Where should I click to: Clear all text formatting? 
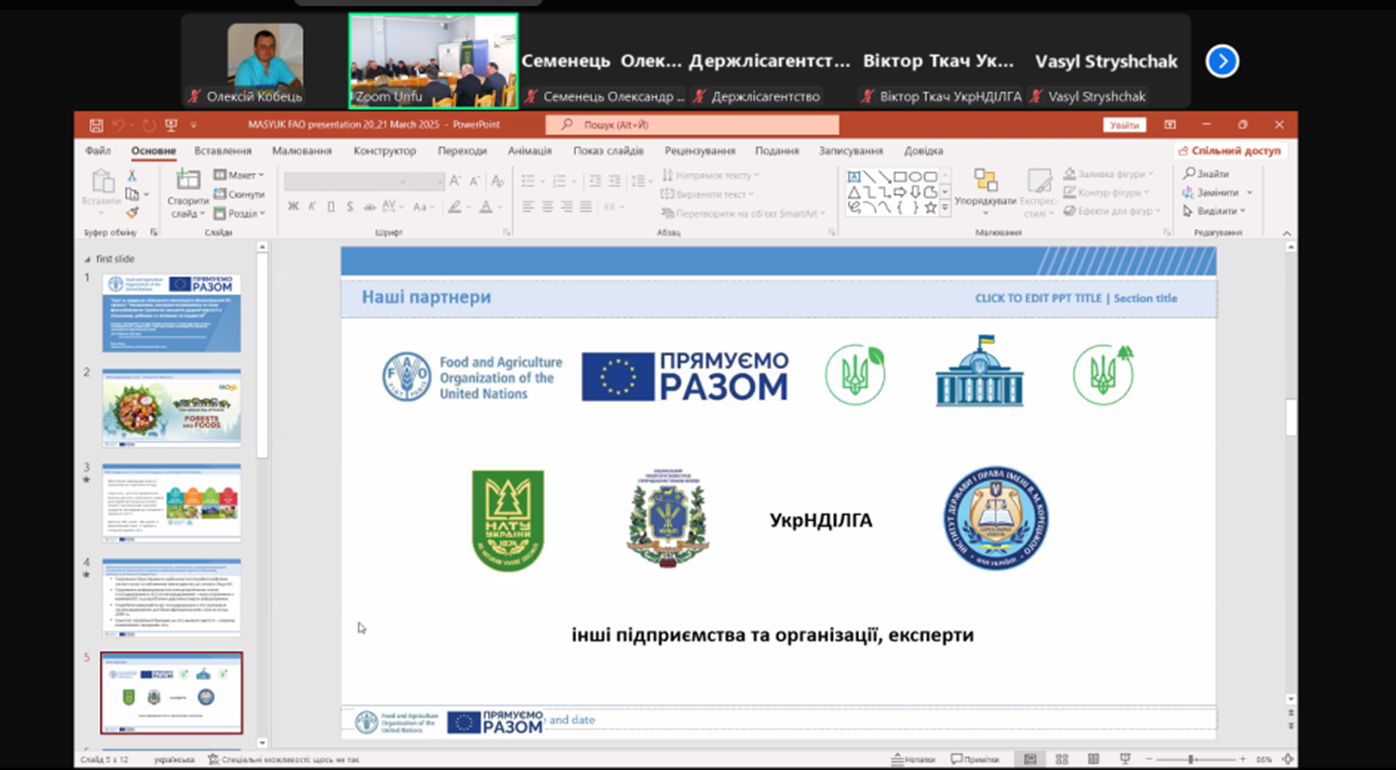coord(497,181)
